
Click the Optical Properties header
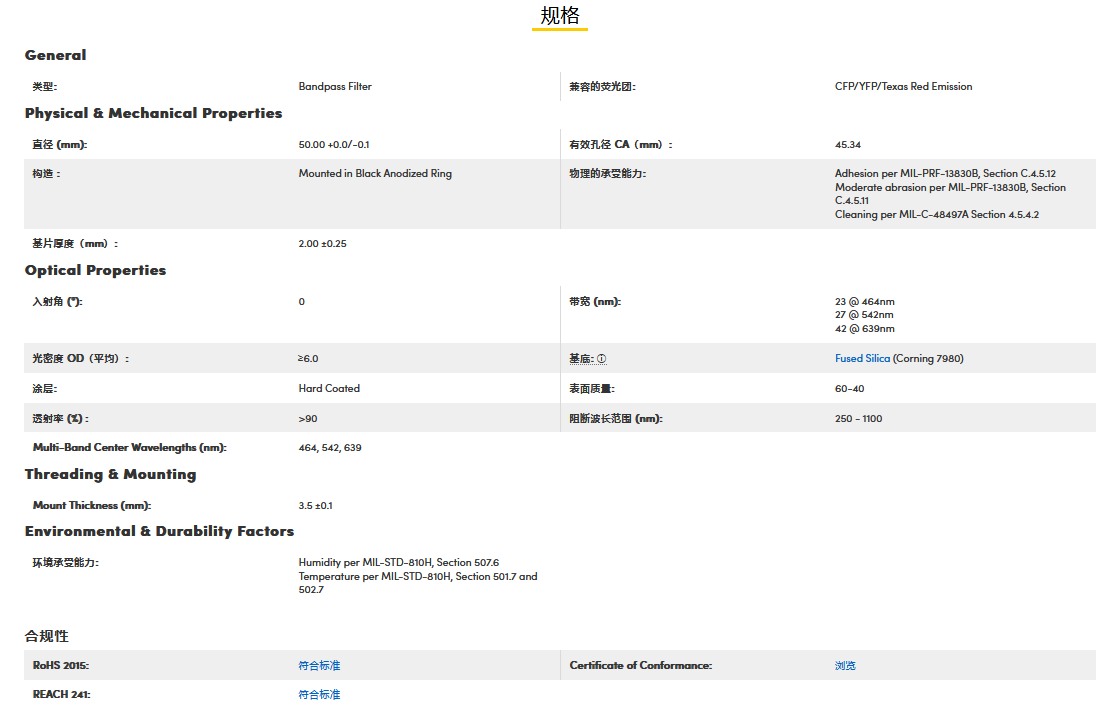point(95,270)
